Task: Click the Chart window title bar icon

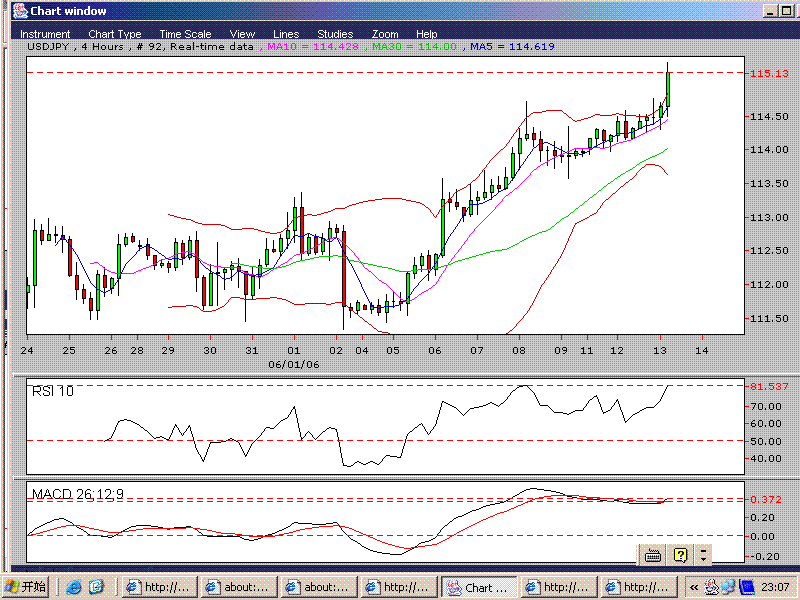Action: coord(20,11)
